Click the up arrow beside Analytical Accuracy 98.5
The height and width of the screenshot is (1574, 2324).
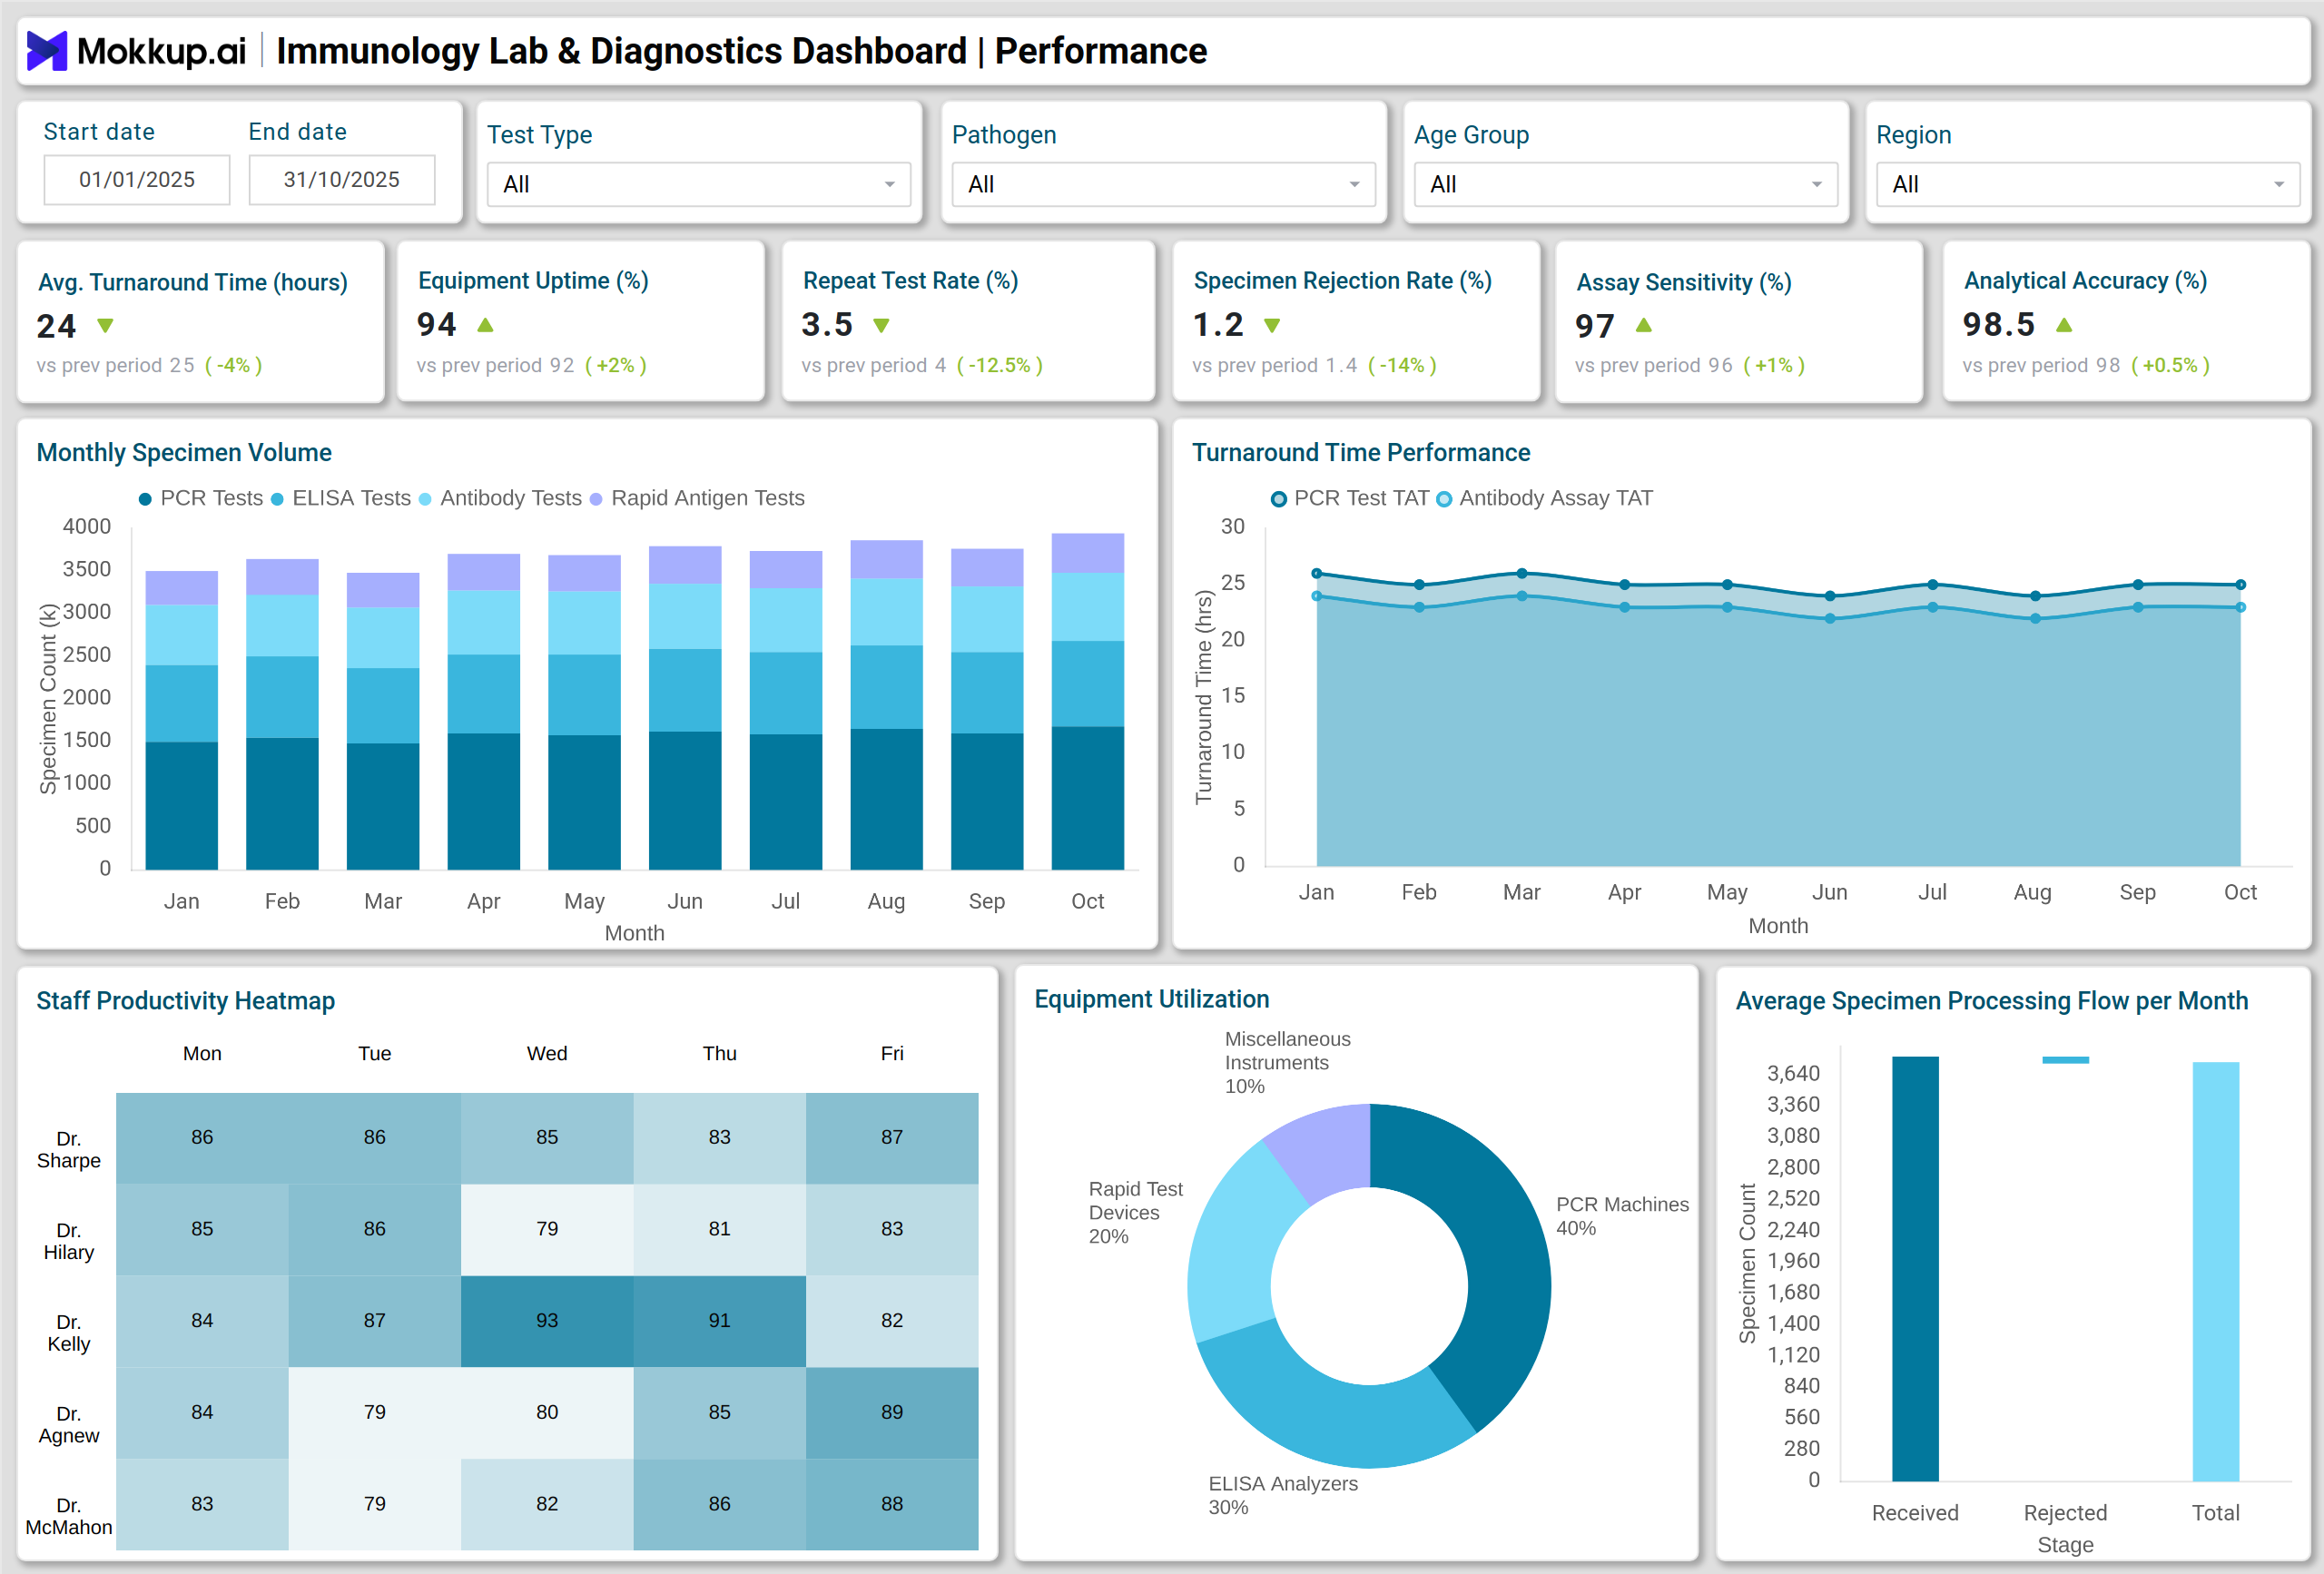pyautogui.click(x=2064, y=325)
